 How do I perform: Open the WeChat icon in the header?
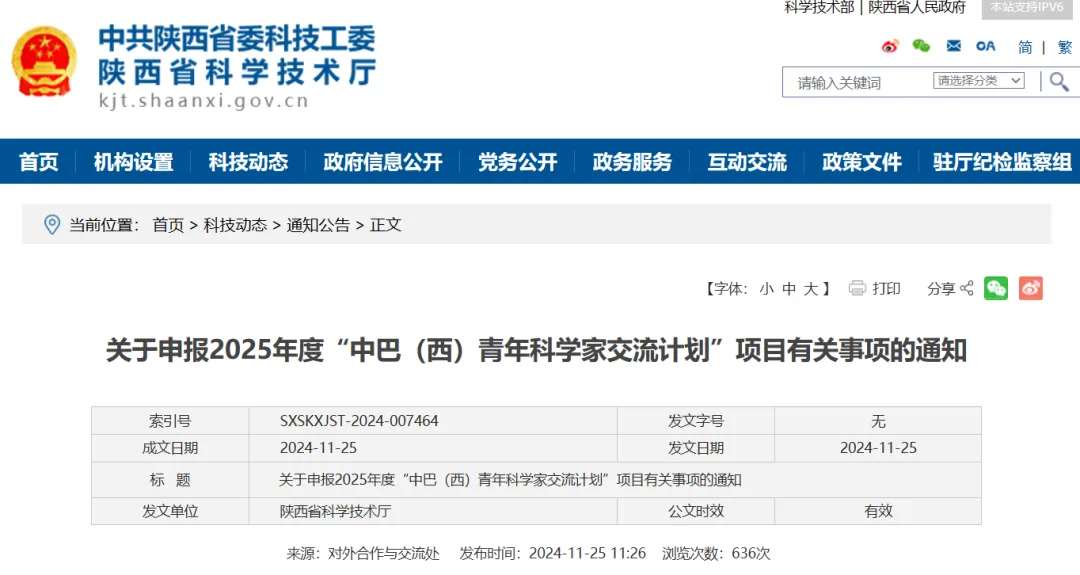click(x=921, y=46)
